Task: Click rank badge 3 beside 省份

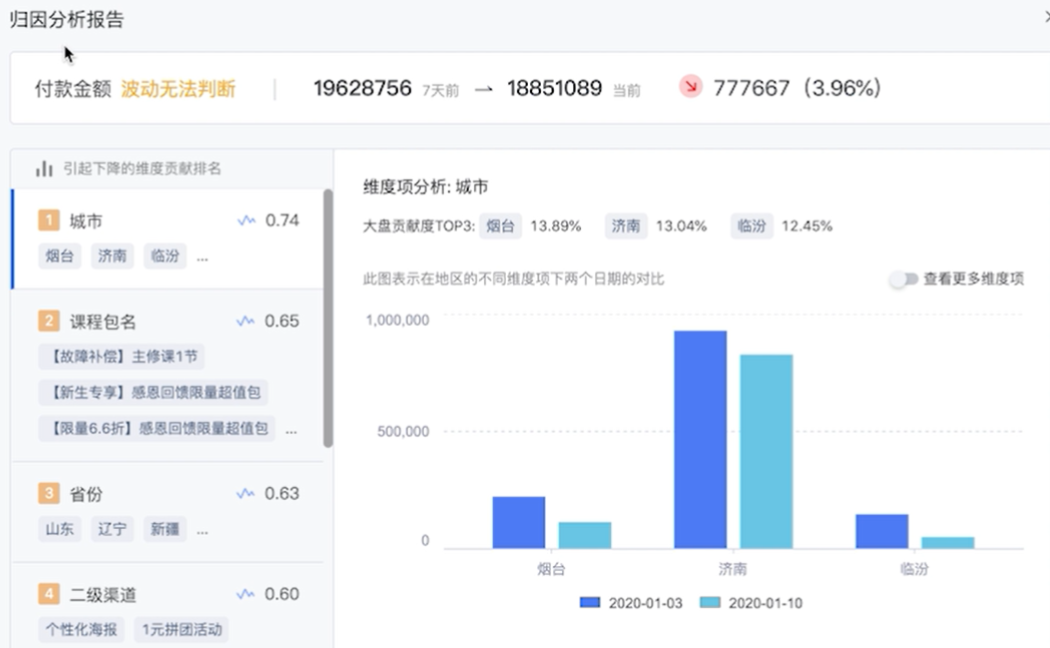Action: pyautogui.click(x=49, y=494)
